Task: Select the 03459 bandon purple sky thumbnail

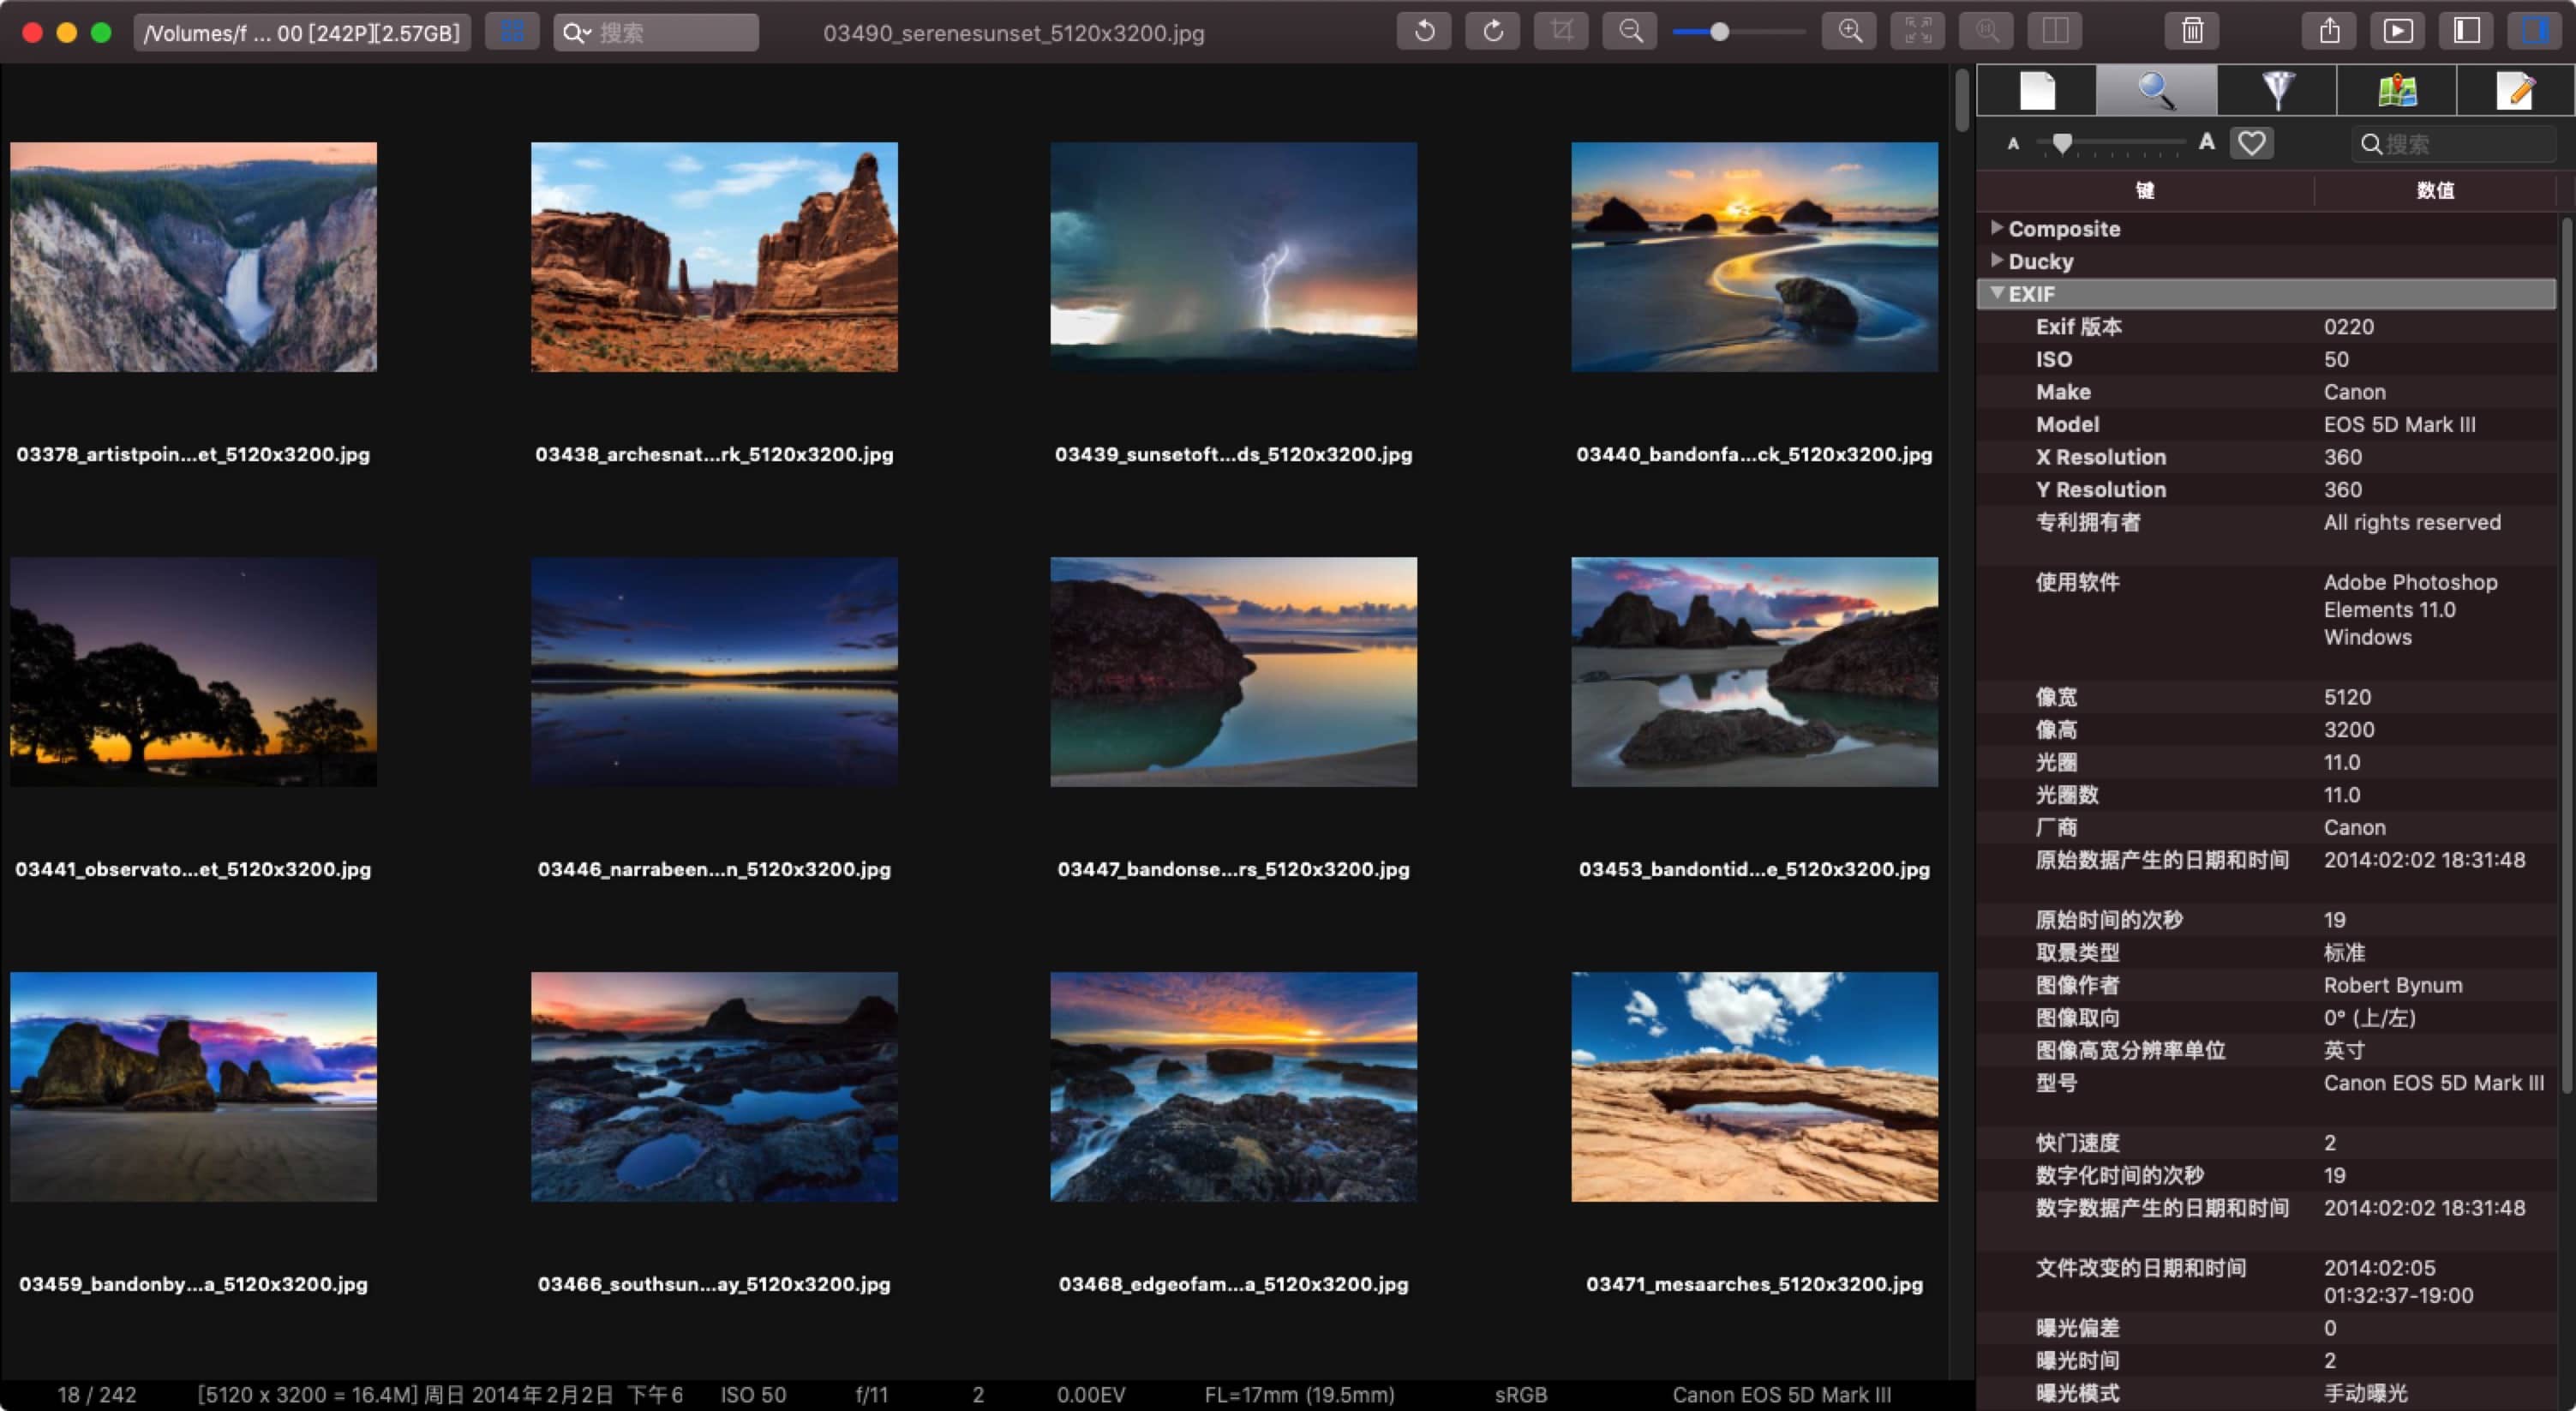Action: click(193, 1087)
